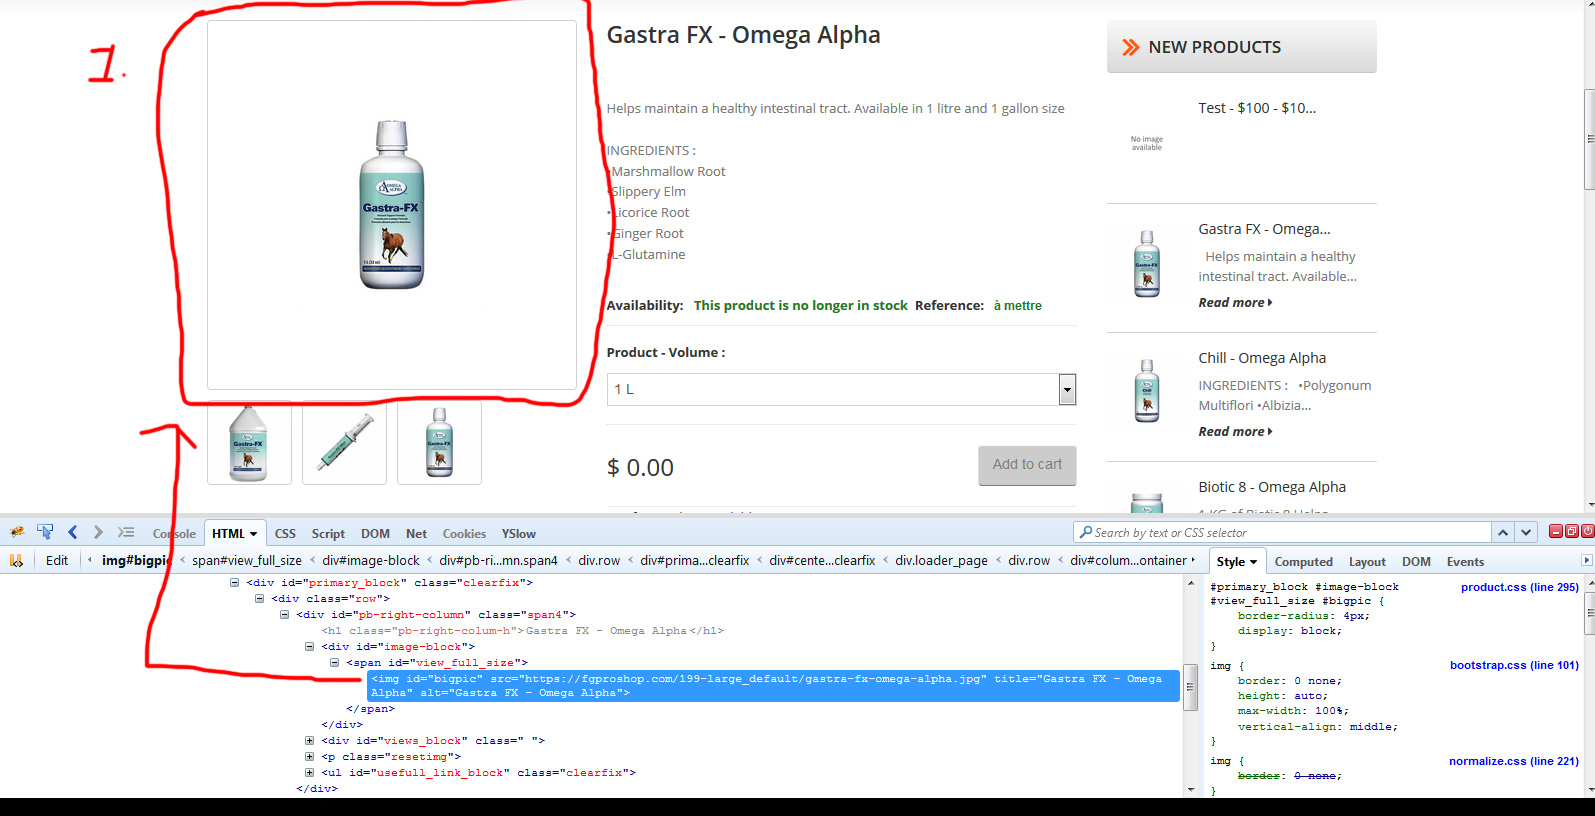The width and height of the screenshot is (1595, 816).
Task: Collapse the view_full_size span node
Action: tap(334, 663)
